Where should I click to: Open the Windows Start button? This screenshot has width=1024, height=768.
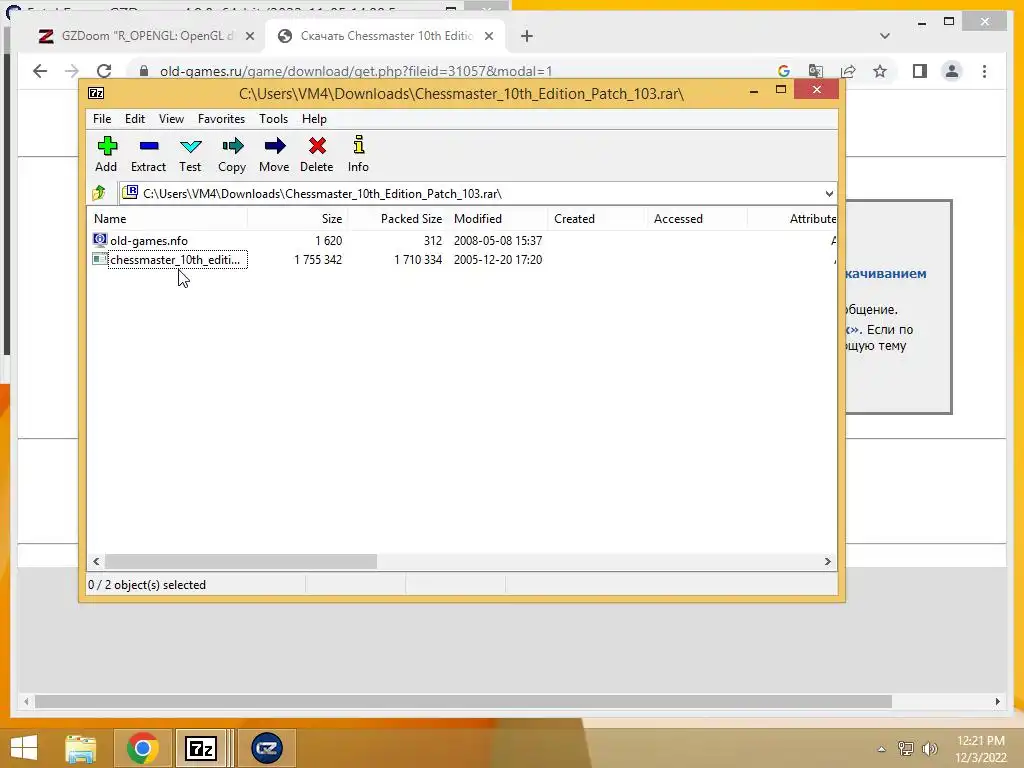coord(24,748)
